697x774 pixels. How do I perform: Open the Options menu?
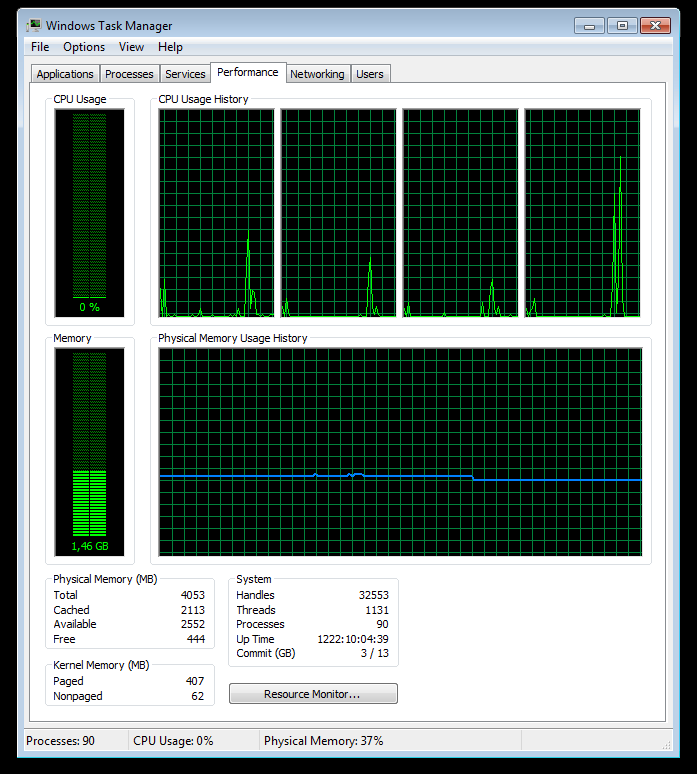pyautogui.click(x=84, y=47)
